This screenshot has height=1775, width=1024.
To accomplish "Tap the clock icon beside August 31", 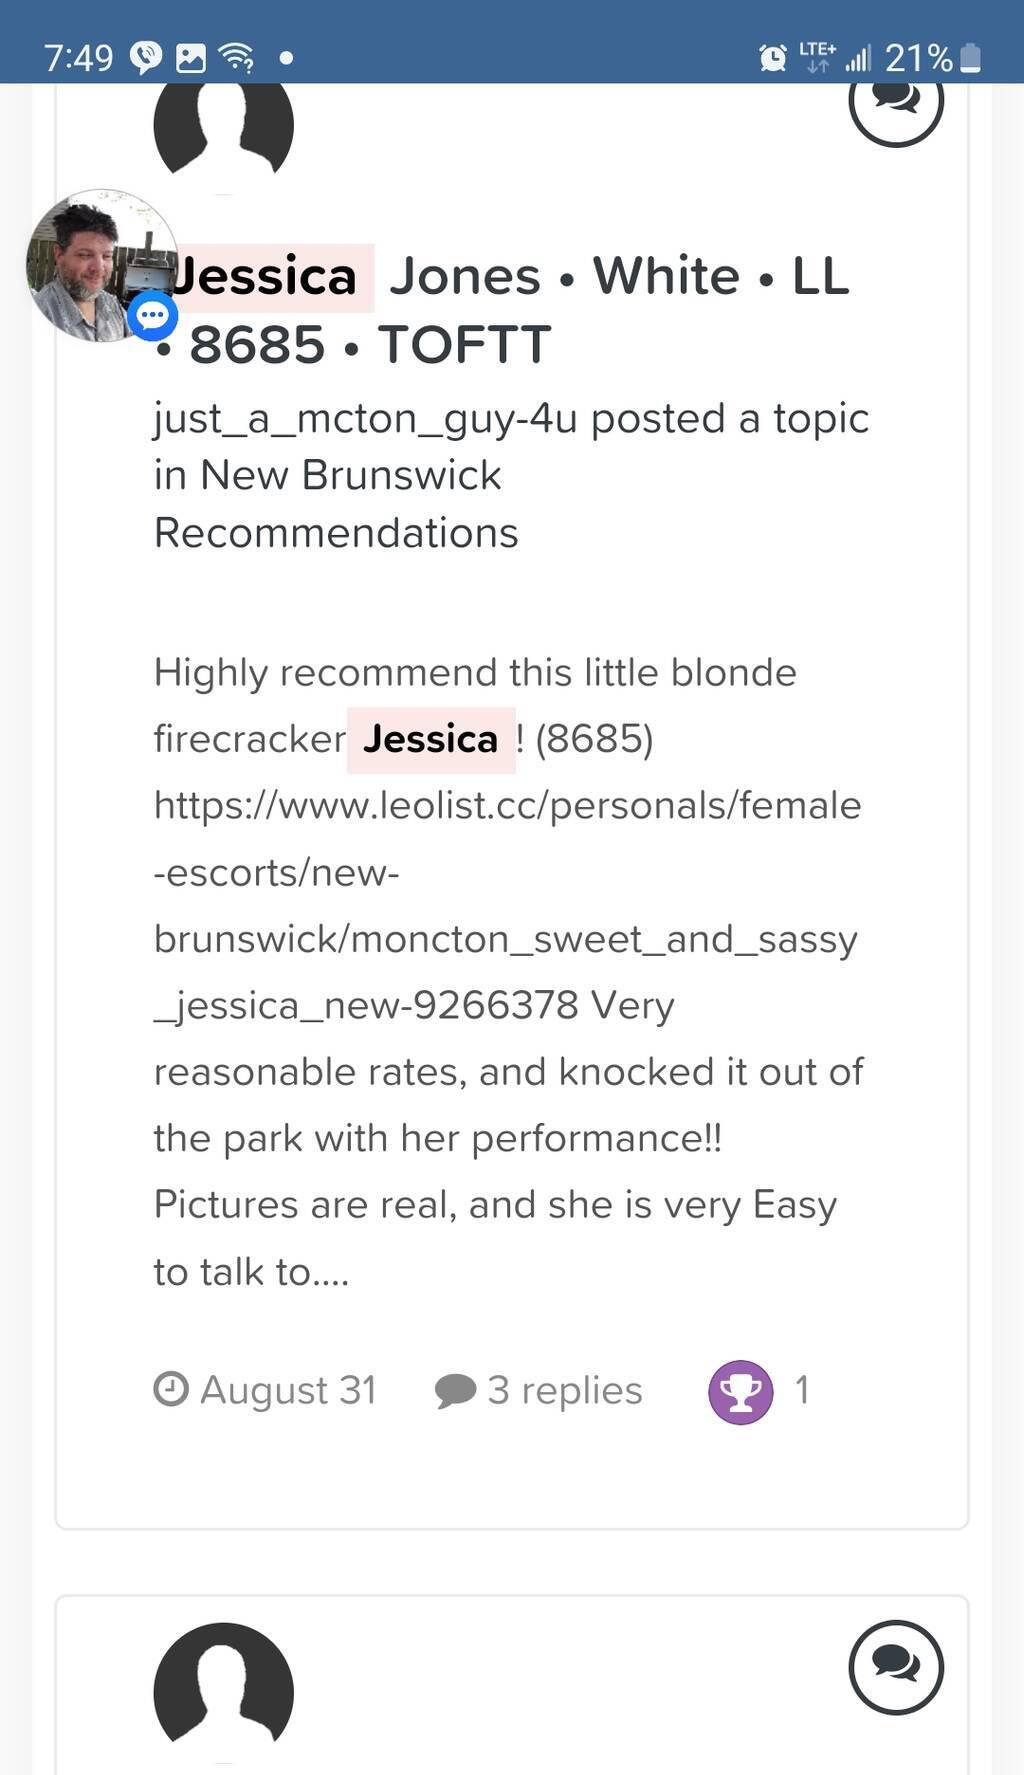I will point(171,1389).
